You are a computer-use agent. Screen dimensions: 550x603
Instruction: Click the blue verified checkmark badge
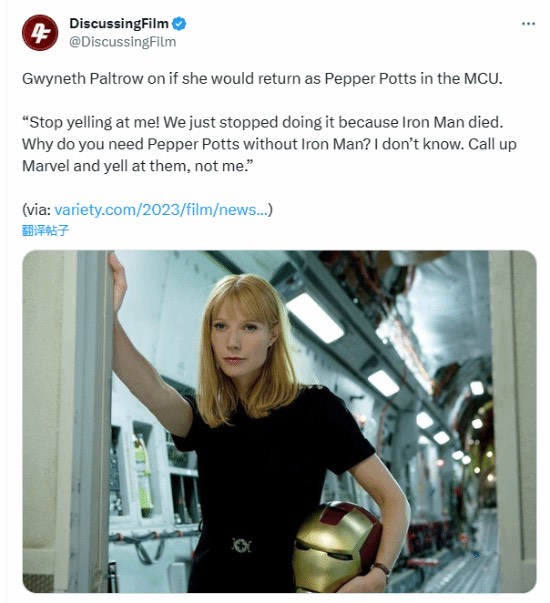[179, 24]
